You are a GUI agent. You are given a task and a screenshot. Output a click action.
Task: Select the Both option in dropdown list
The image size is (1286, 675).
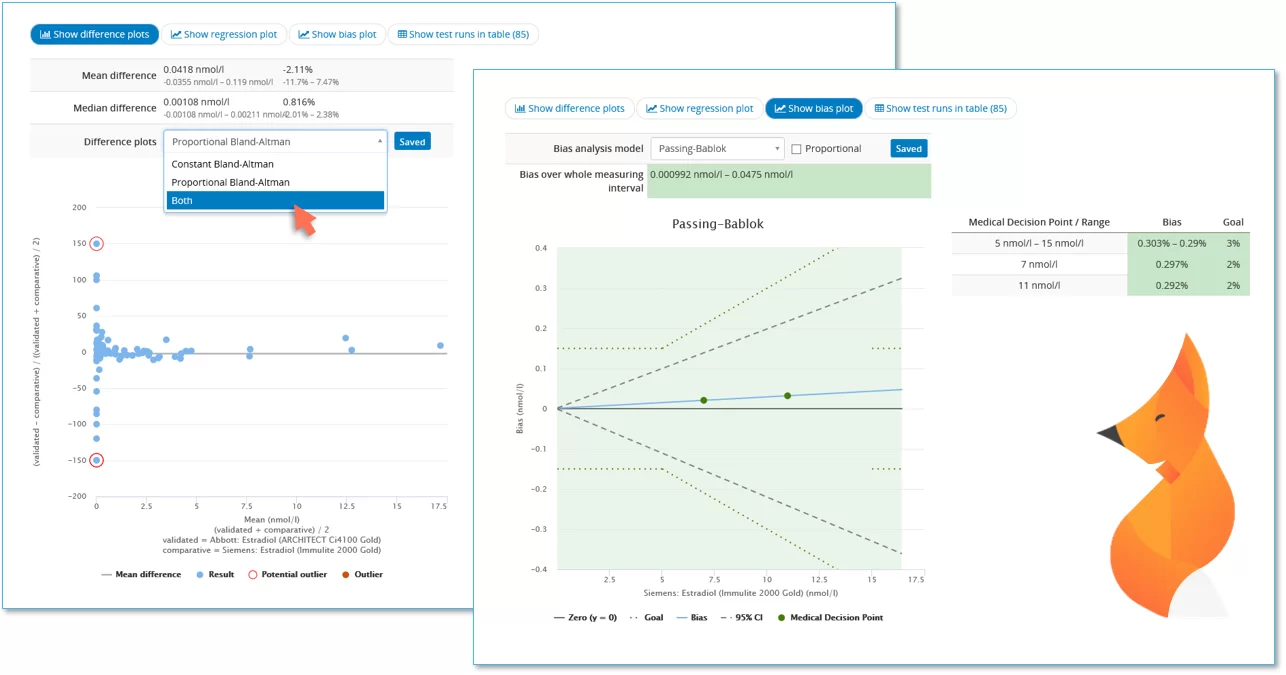tap(275, 201)
